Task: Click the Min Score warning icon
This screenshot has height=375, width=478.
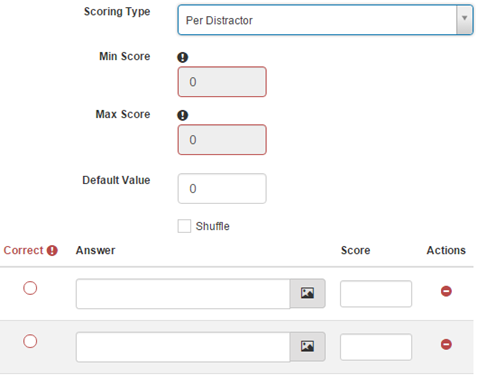Action: pos(182,57)
